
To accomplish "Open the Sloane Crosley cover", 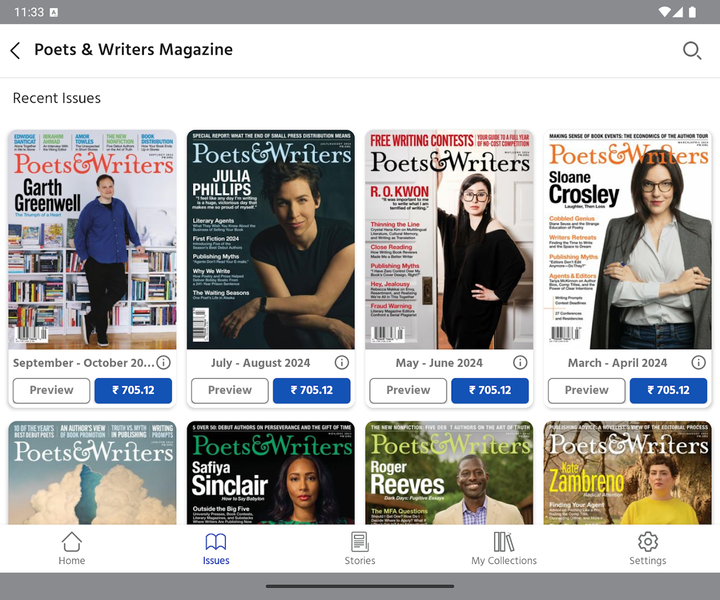I will (627, 240).
